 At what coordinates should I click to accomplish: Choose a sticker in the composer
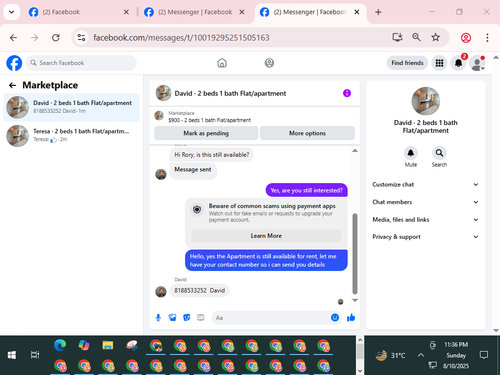coord(187,318)
